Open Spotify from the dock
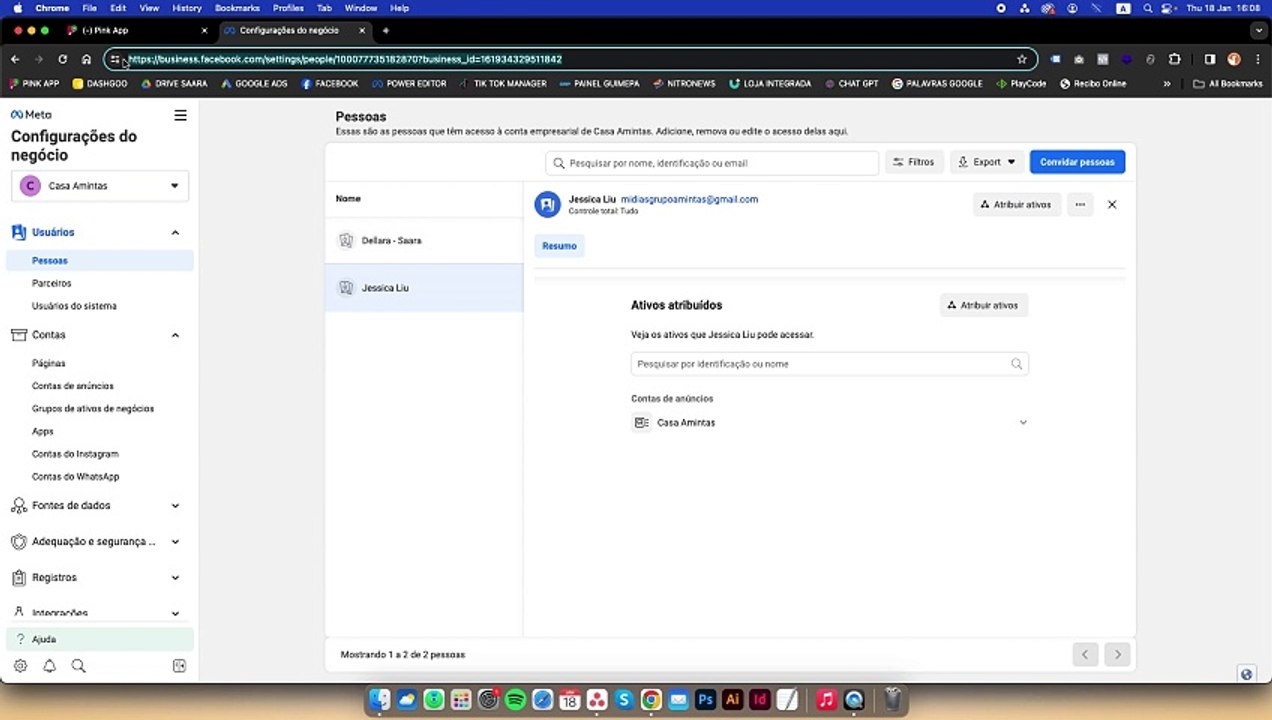The width and height of the screenshot is (1272, 720). point(515,700)
